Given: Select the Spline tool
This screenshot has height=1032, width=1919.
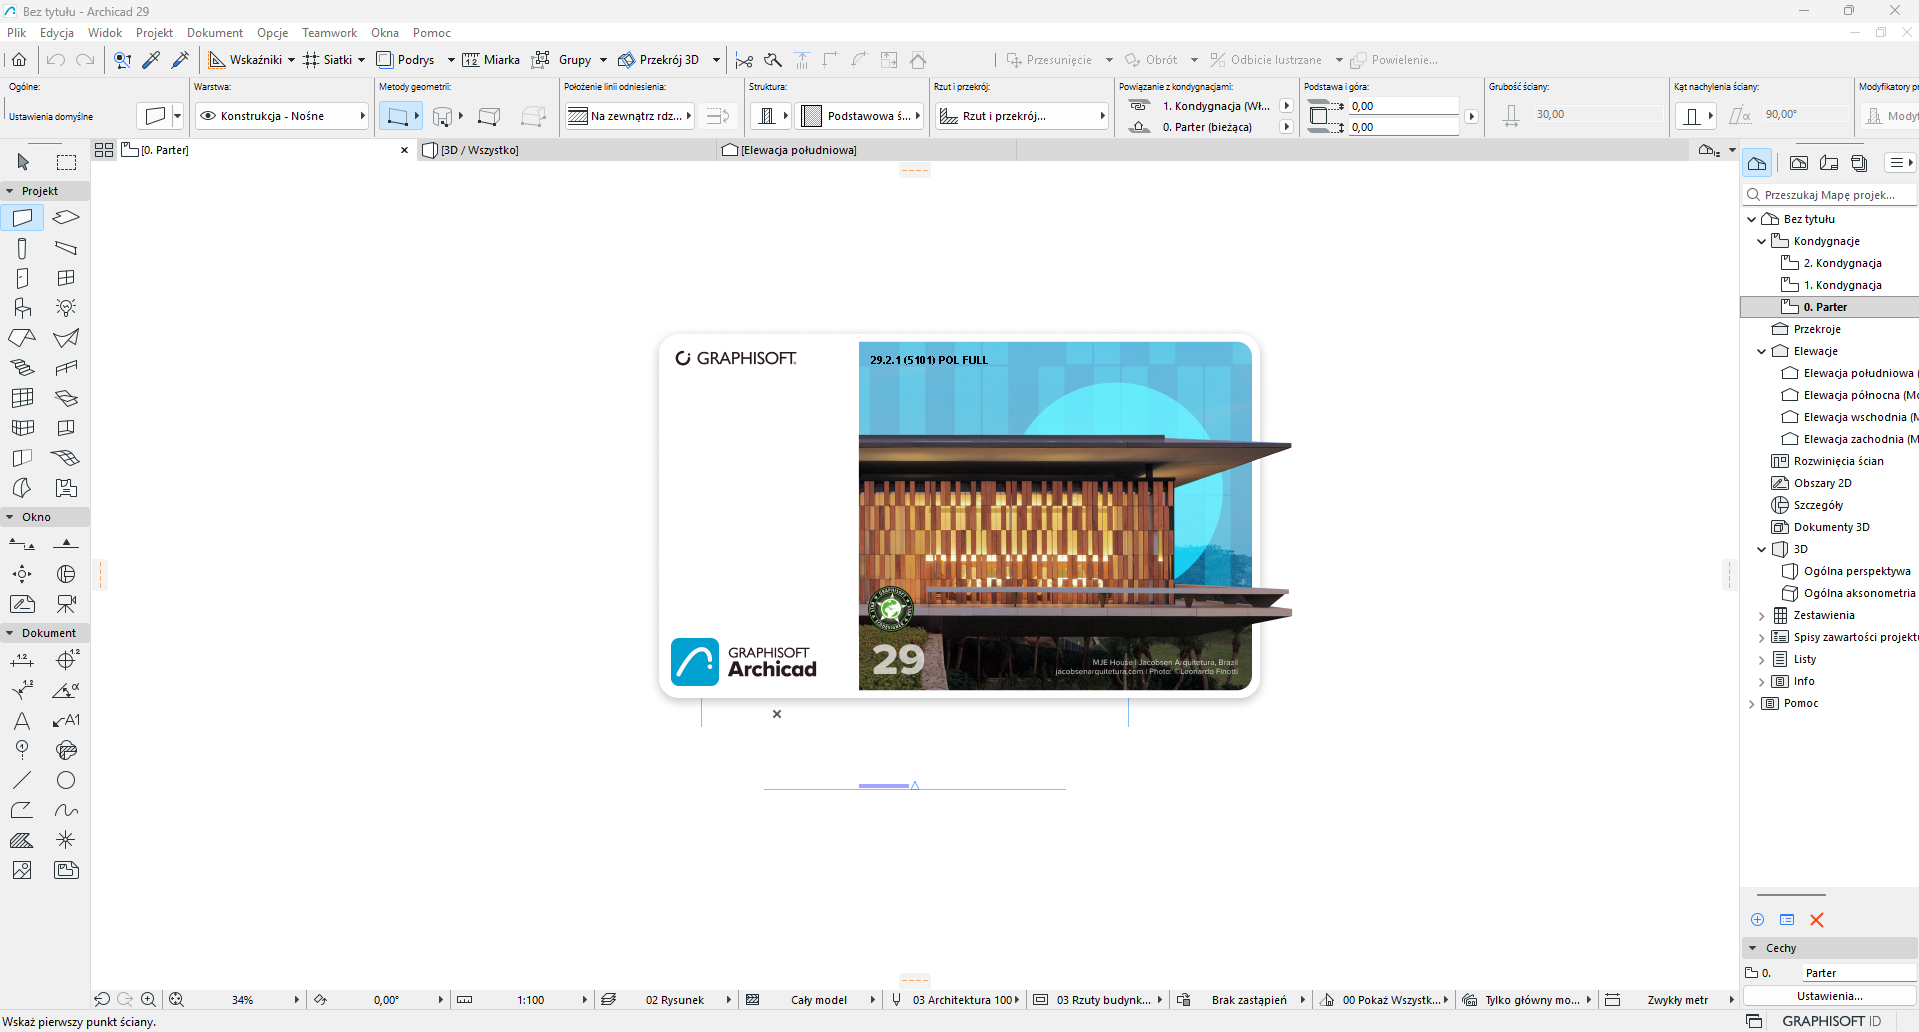Looking at the screenshot, I should pos(66,810).
